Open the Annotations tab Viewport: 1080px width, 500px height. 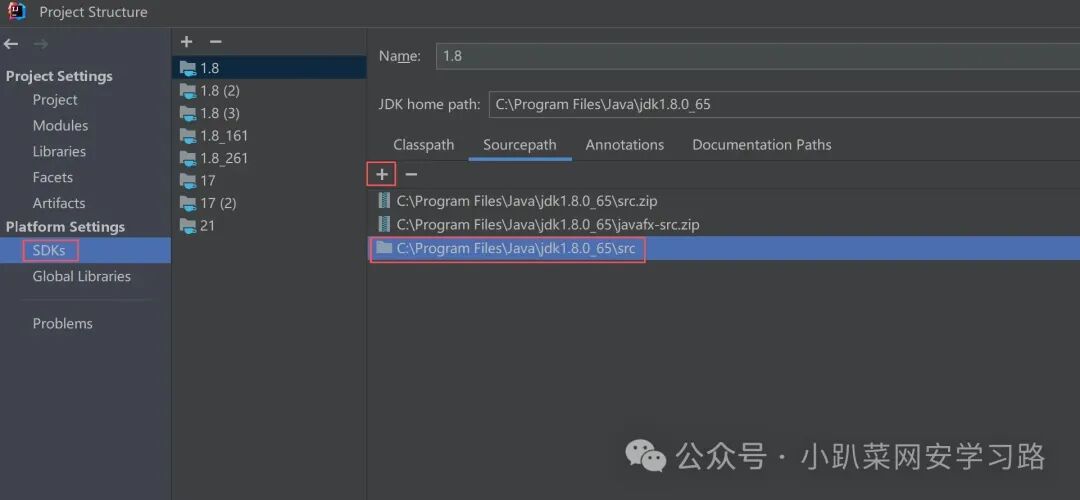tap(625, 145)
